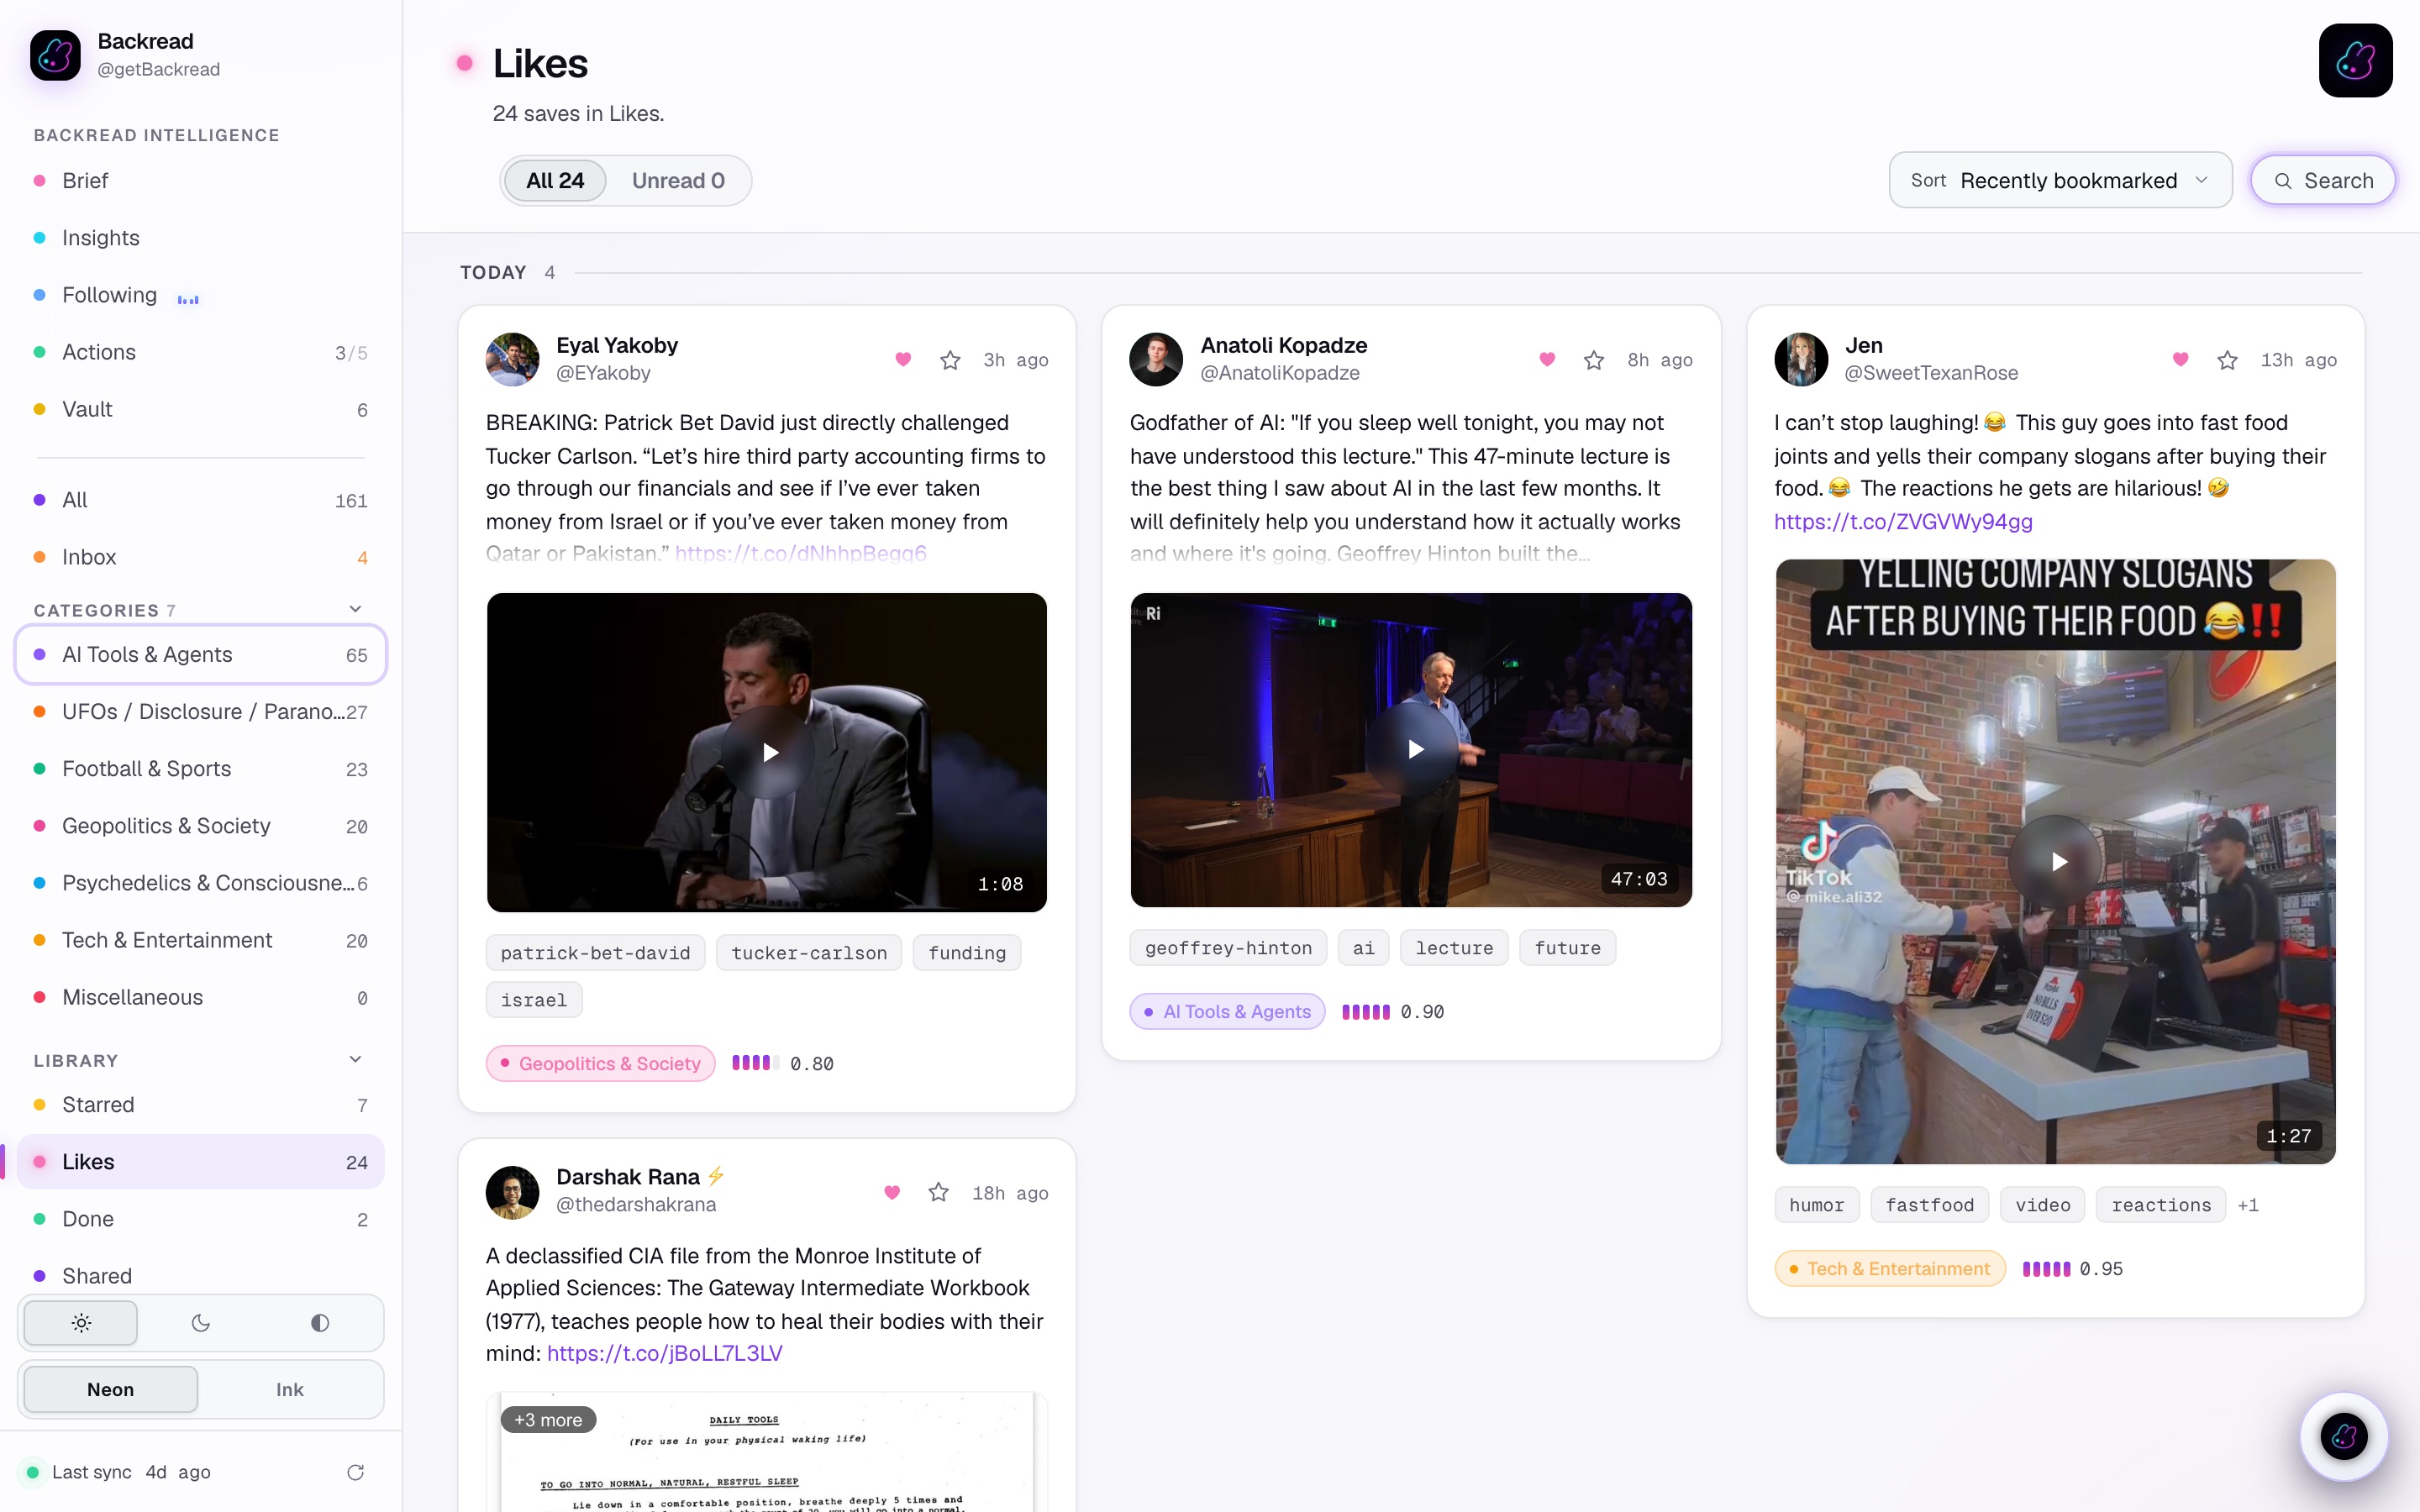This screenshot has width=2420, height=1512.
Task: Open Jen's profile avatar
Action: click(x=1801, y=359)
